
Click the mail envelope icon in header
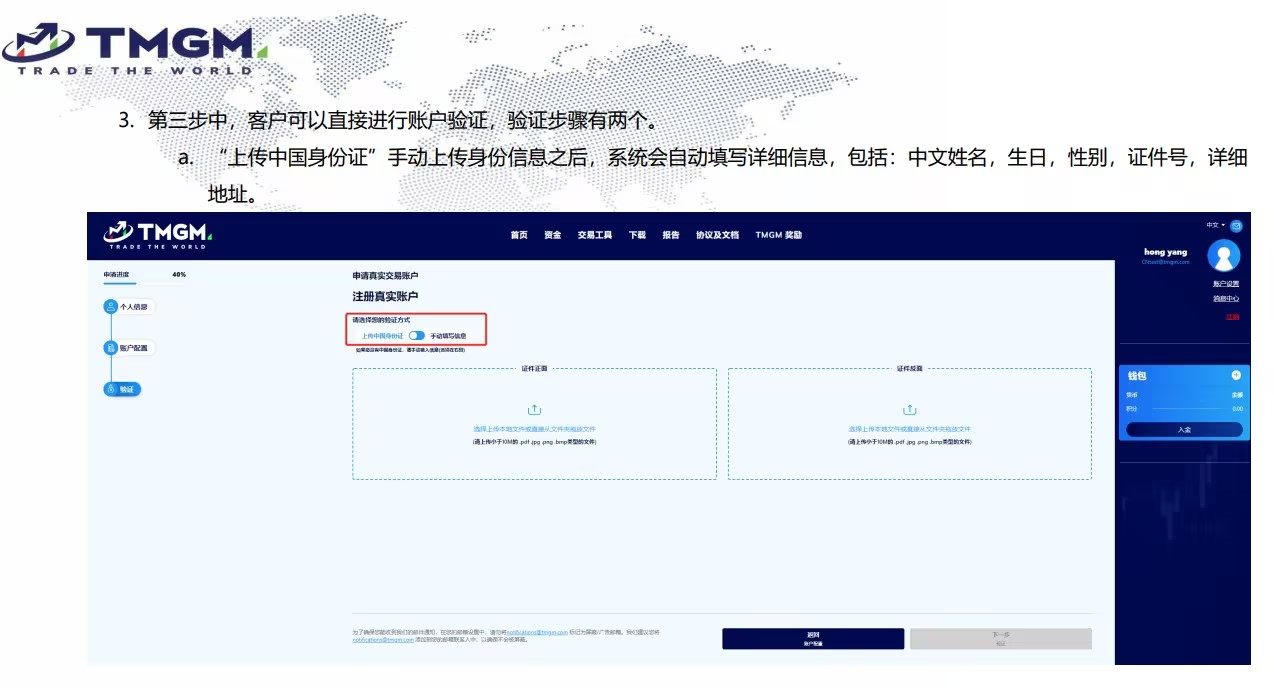[x=1236, y=226]
